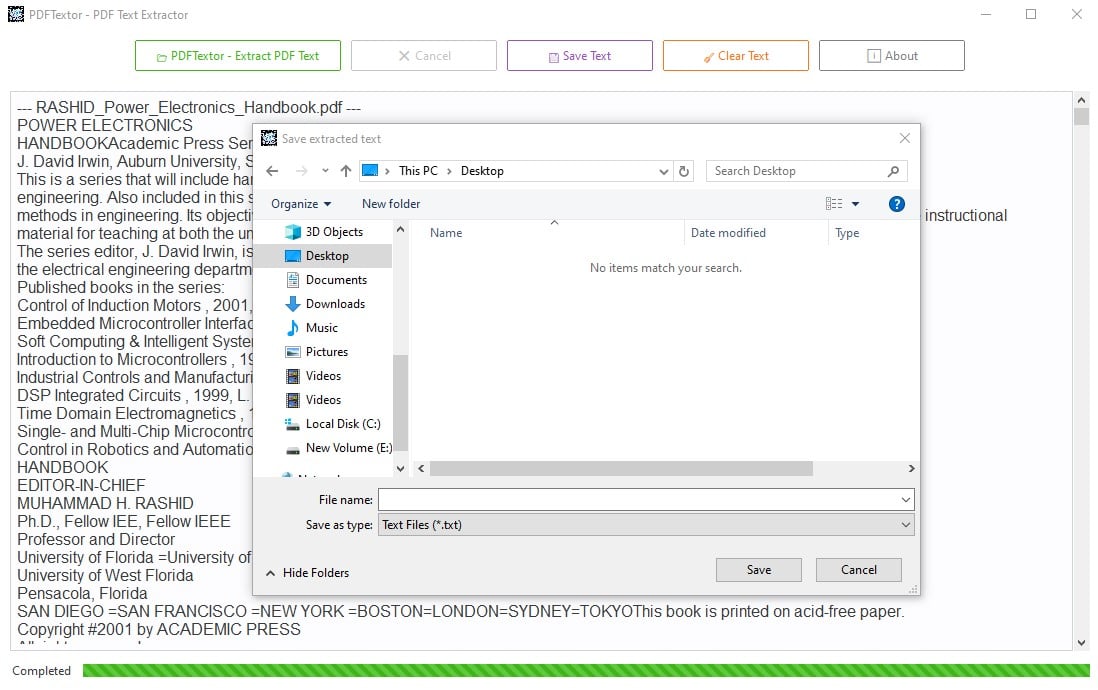Go up one folder level arrow
1098x690 pixels.
click(346, 171)
